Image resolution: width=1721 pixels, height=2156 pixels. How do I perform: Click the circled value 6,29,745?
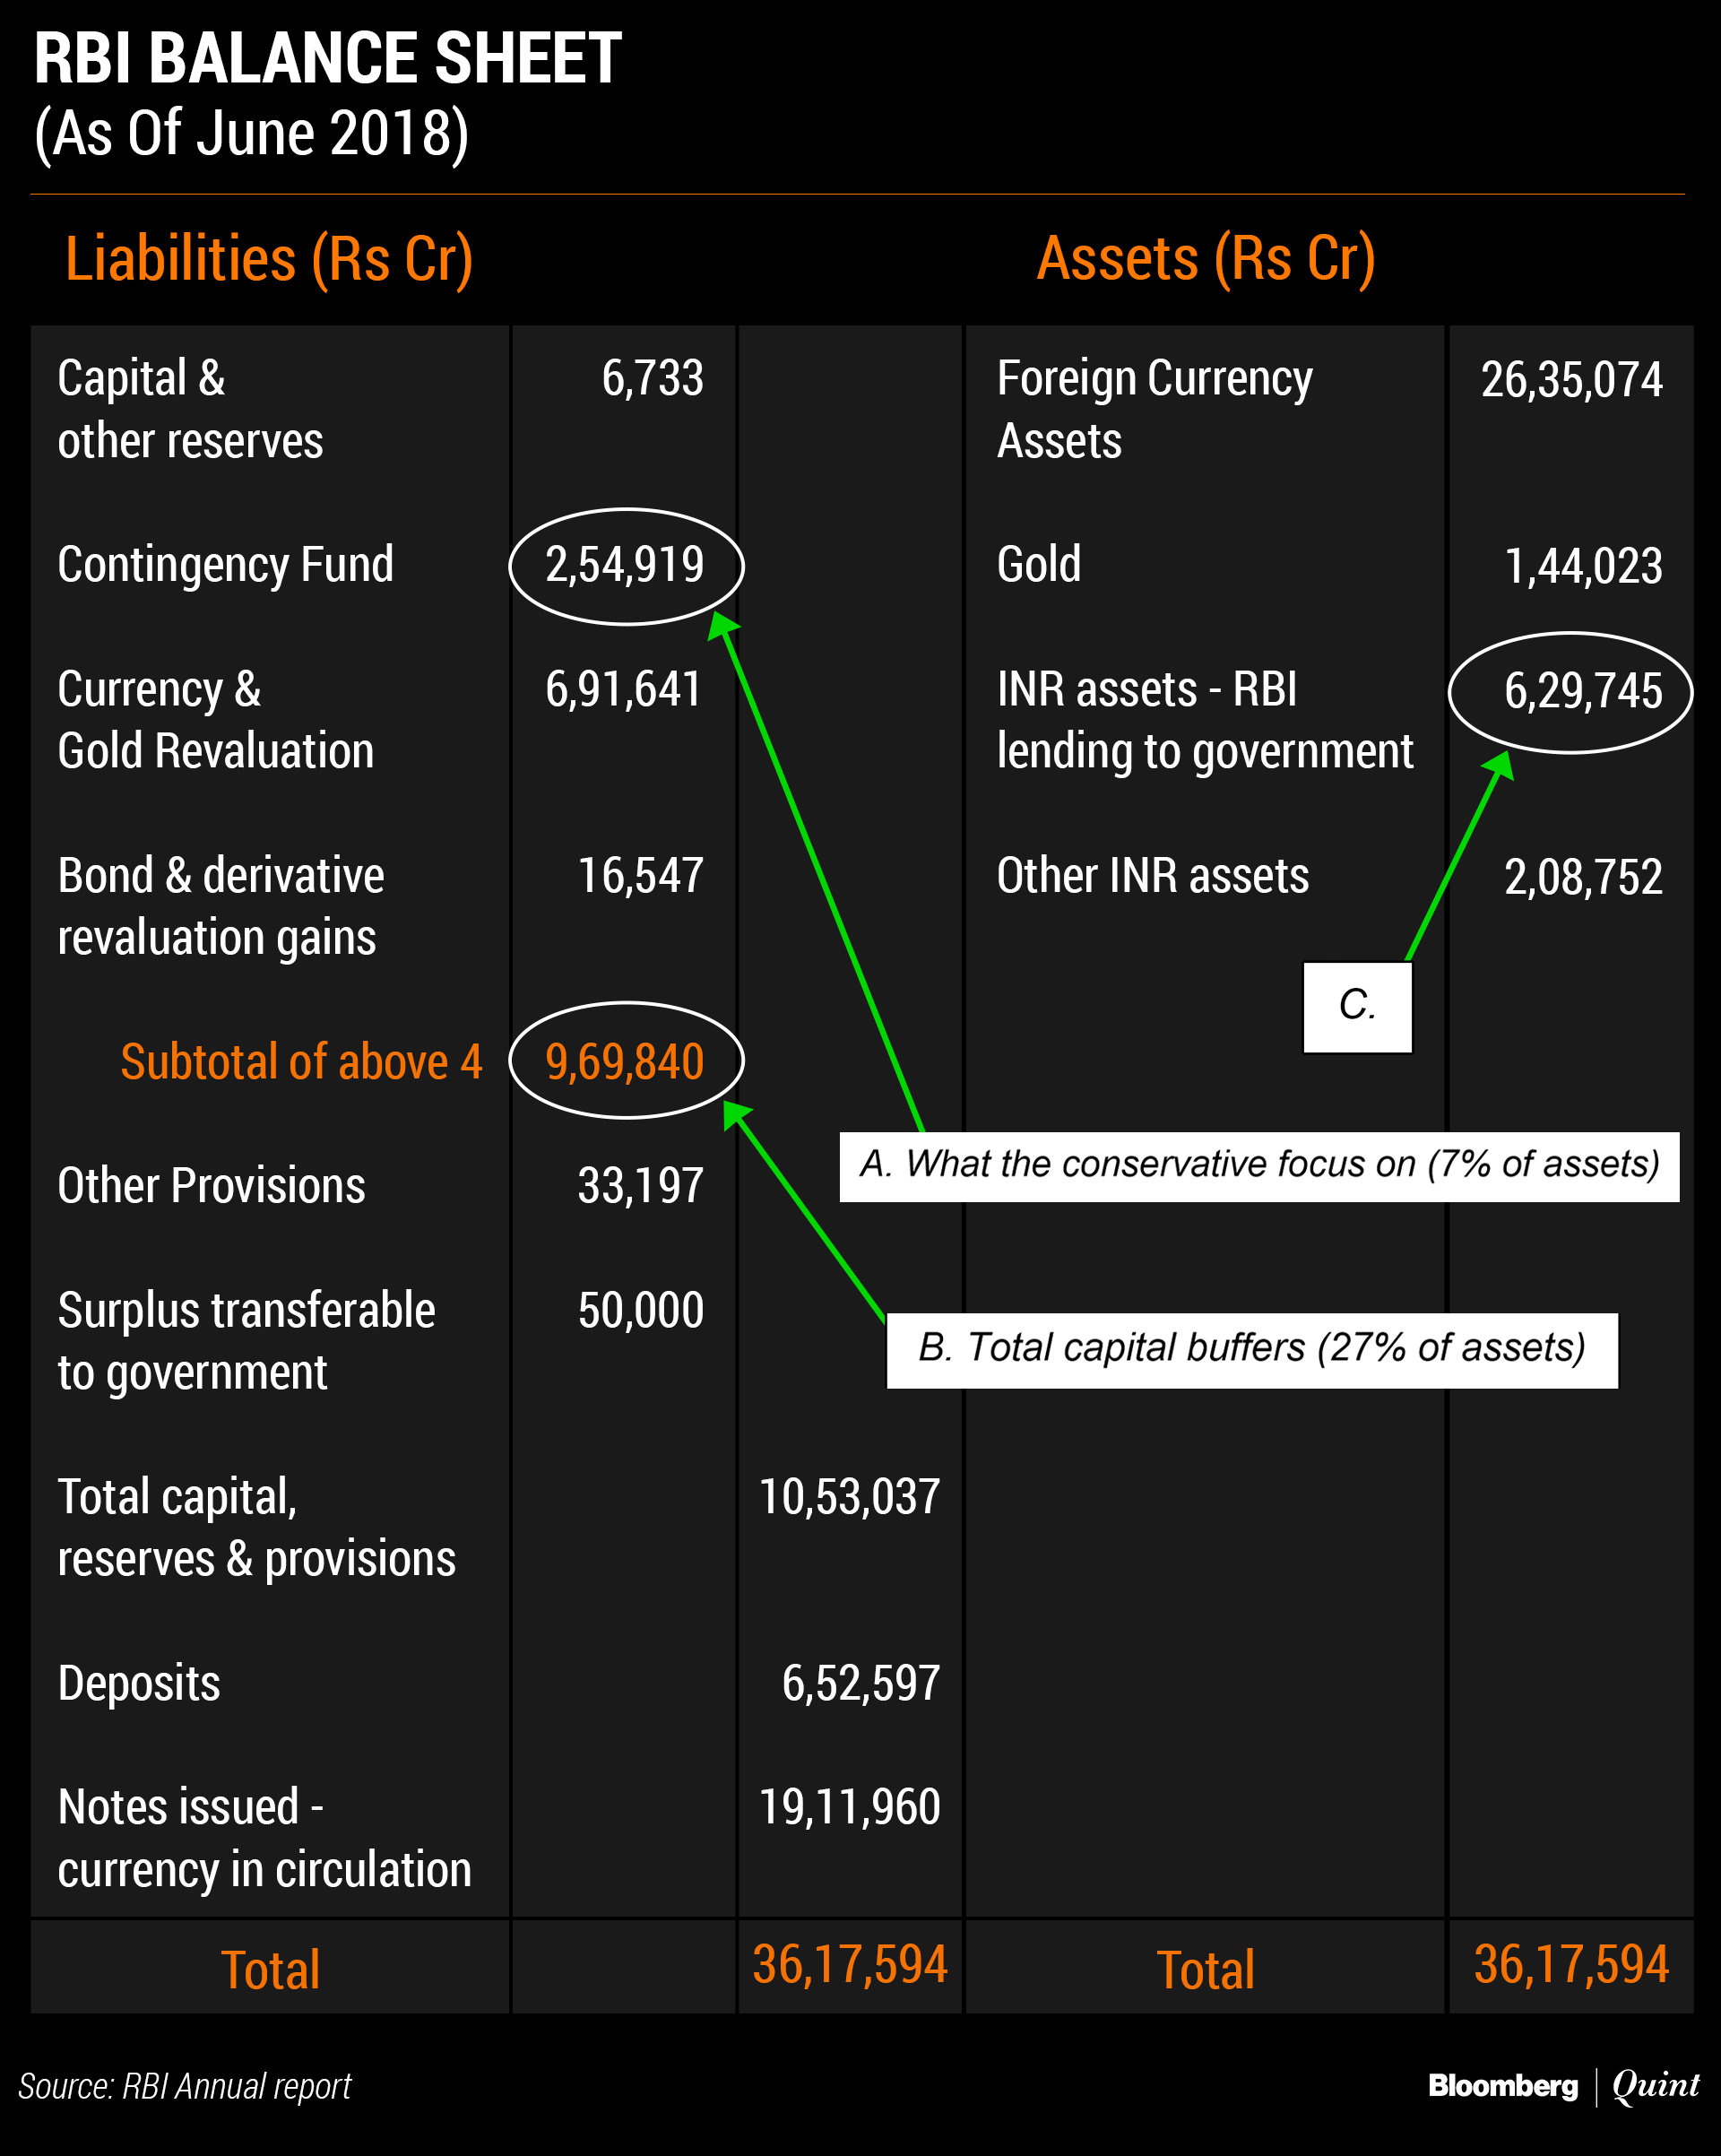tap(1582, 691)
